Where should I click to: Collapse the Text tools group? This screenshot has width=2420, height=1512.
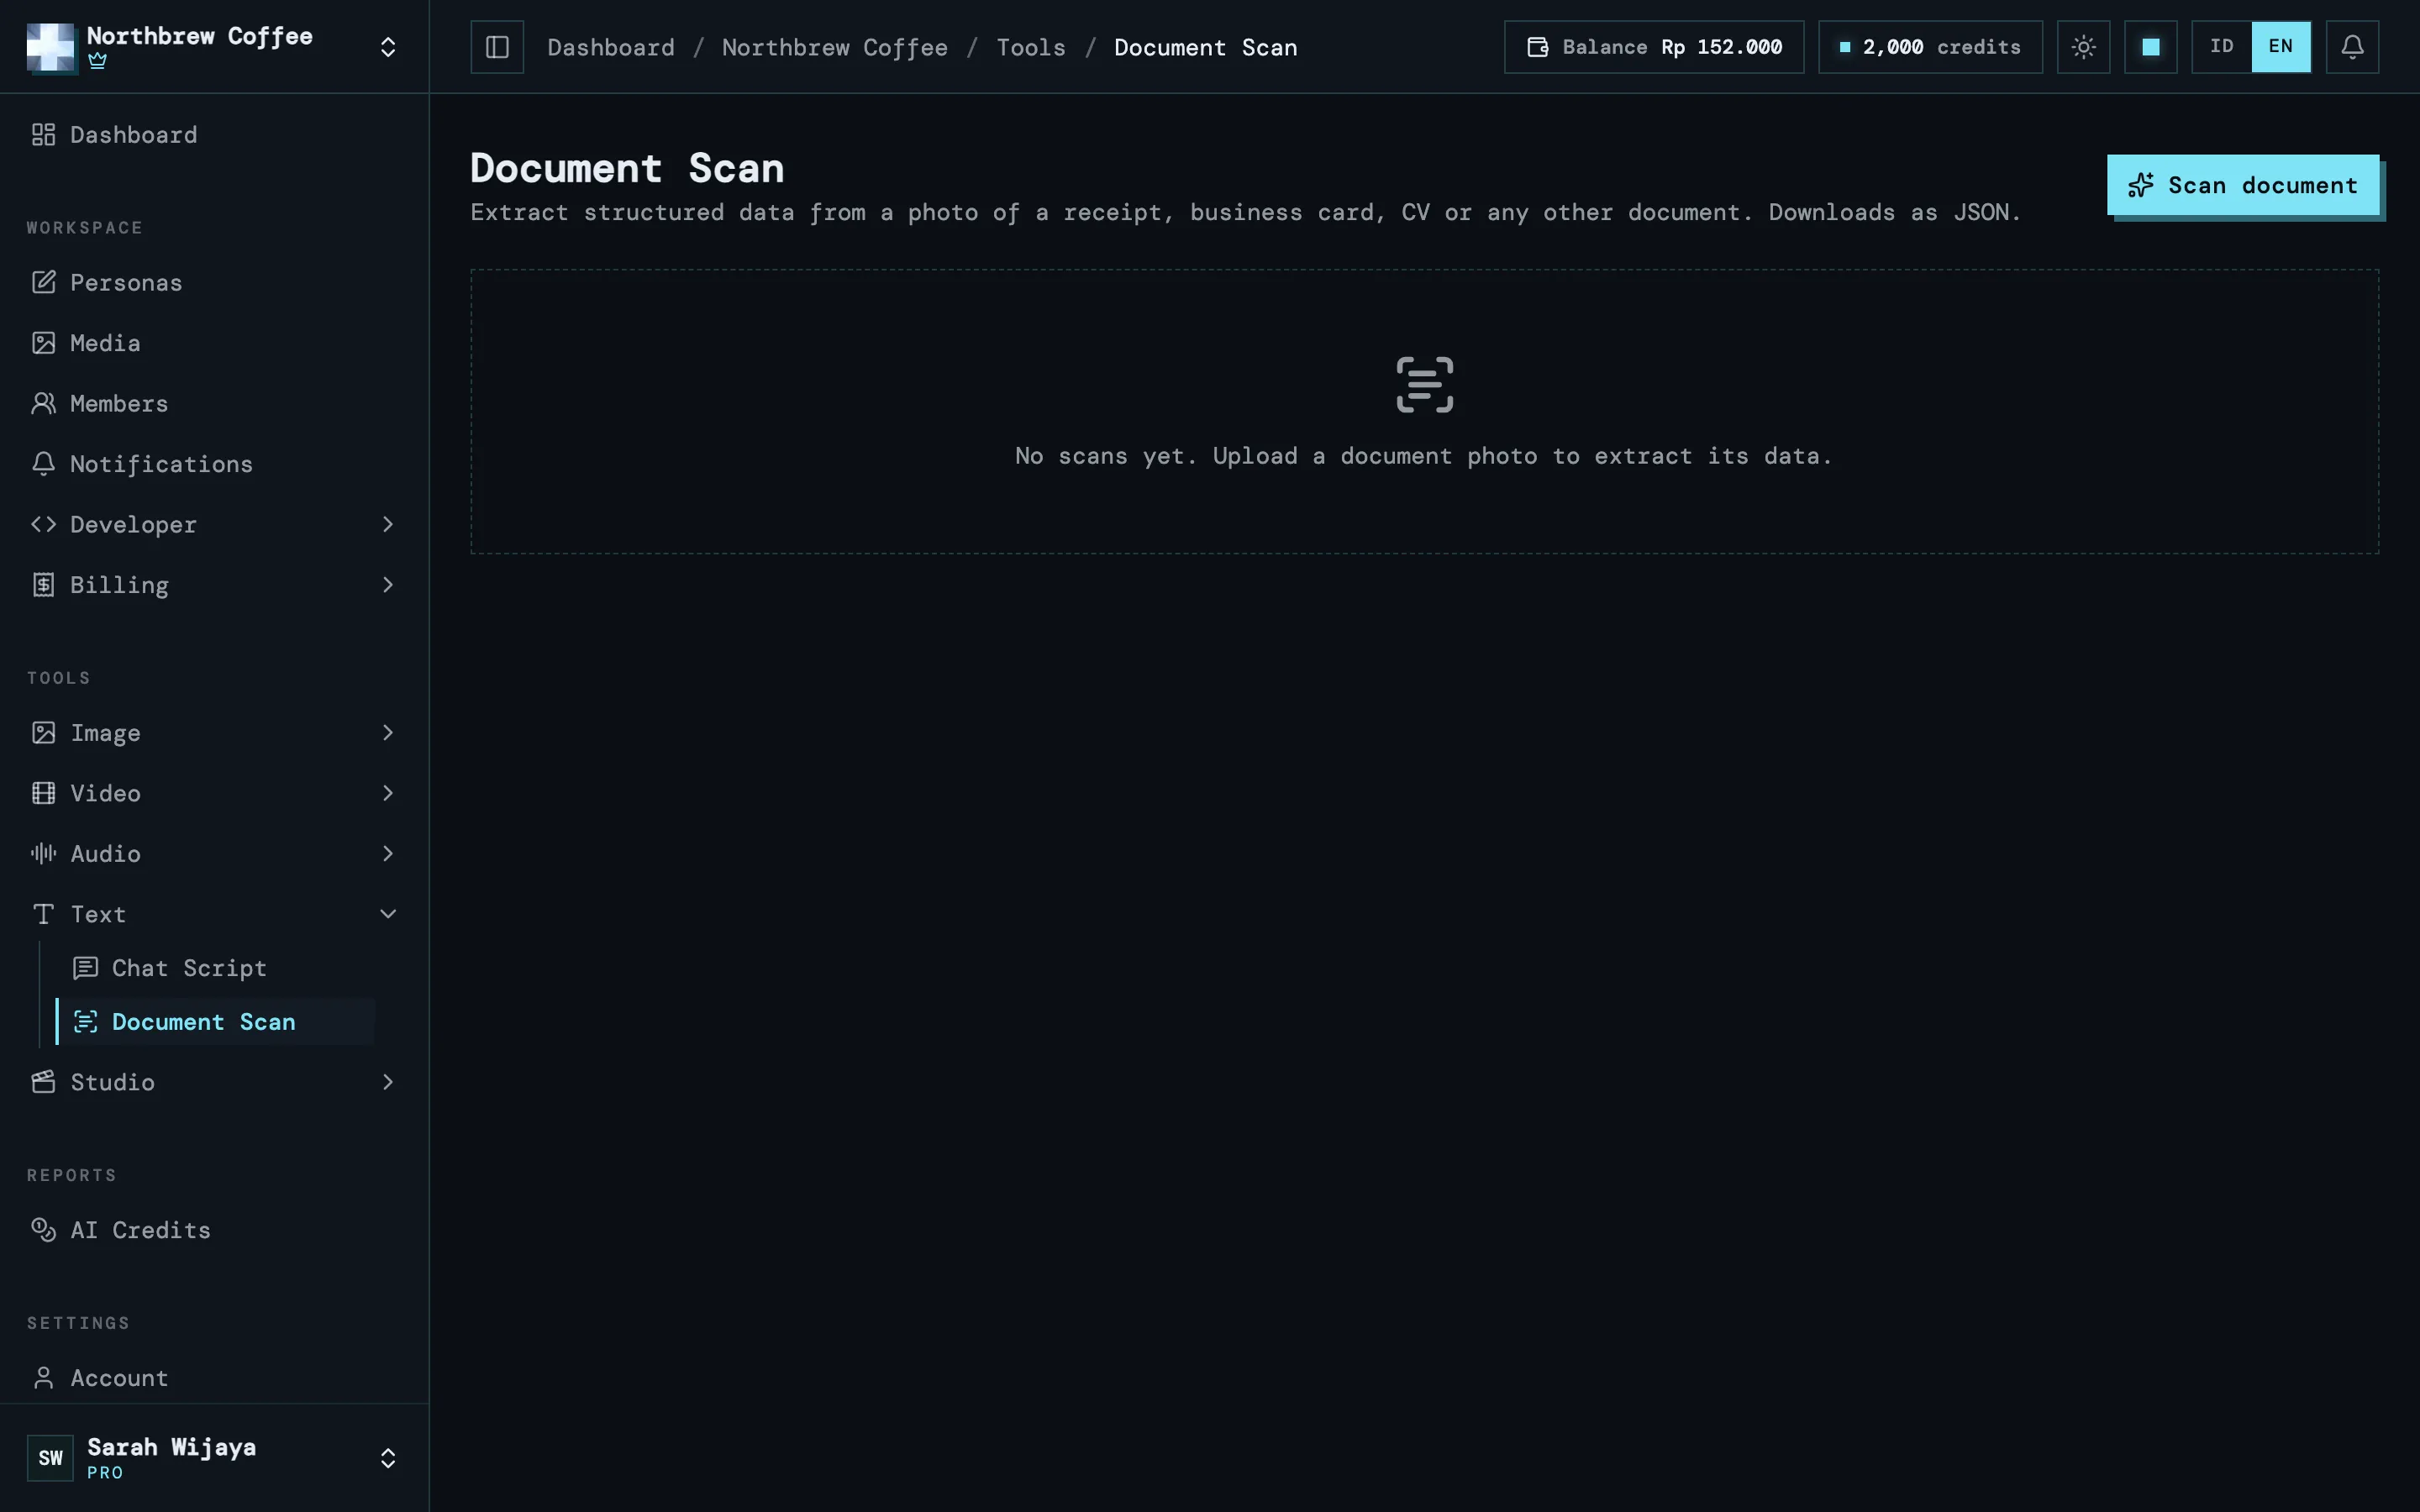click(x=214, y=914)
